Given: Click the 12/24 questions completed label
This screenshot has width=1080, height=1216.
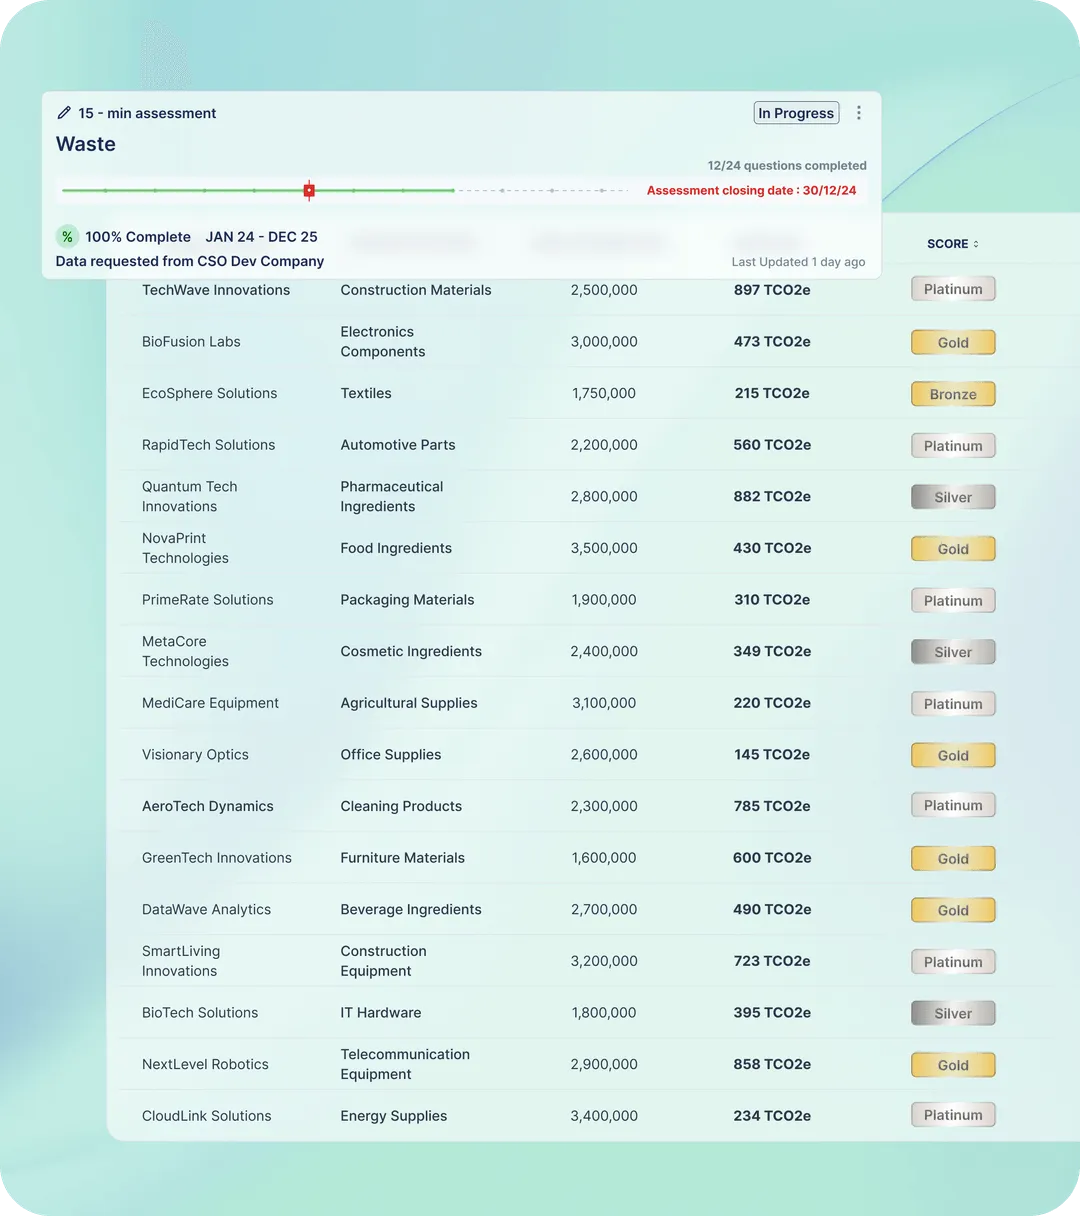Looking at the screenshot, I should tap(787, 165).
